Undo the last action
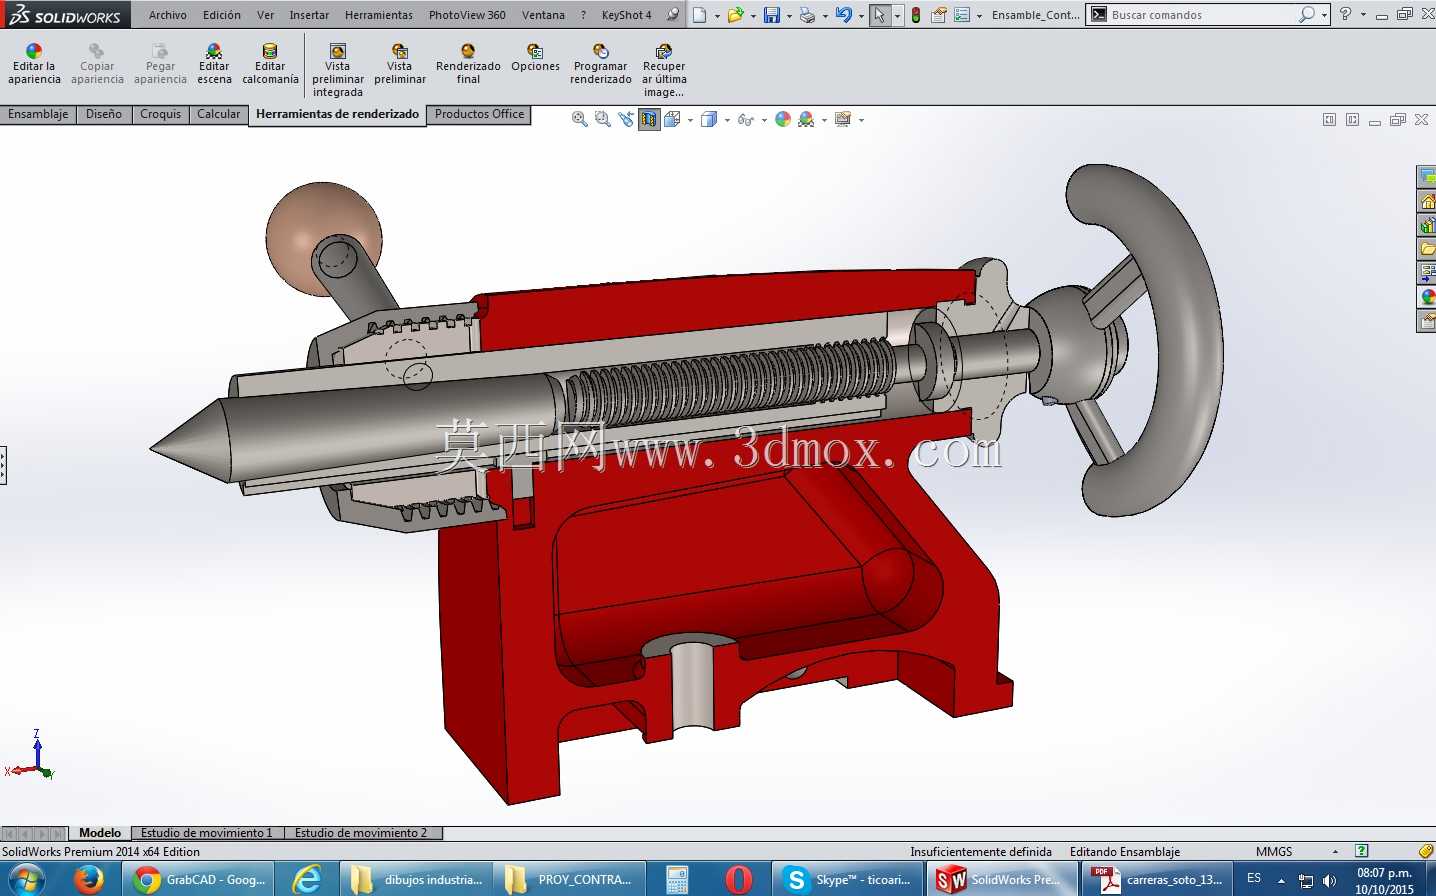Viewport: 1436px width, 896px height. 844,15
